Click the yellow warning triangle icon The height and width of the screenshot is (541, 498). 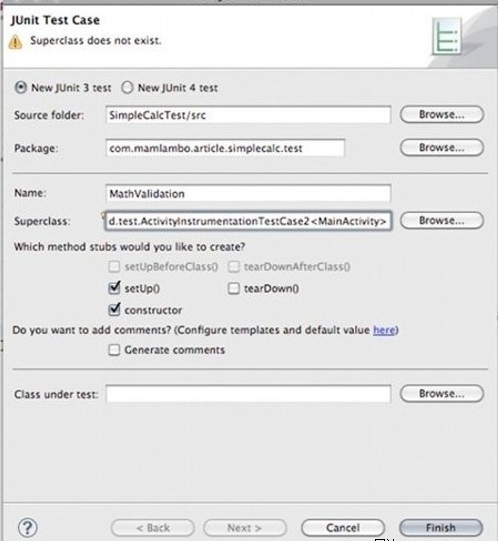pos(15,42)
